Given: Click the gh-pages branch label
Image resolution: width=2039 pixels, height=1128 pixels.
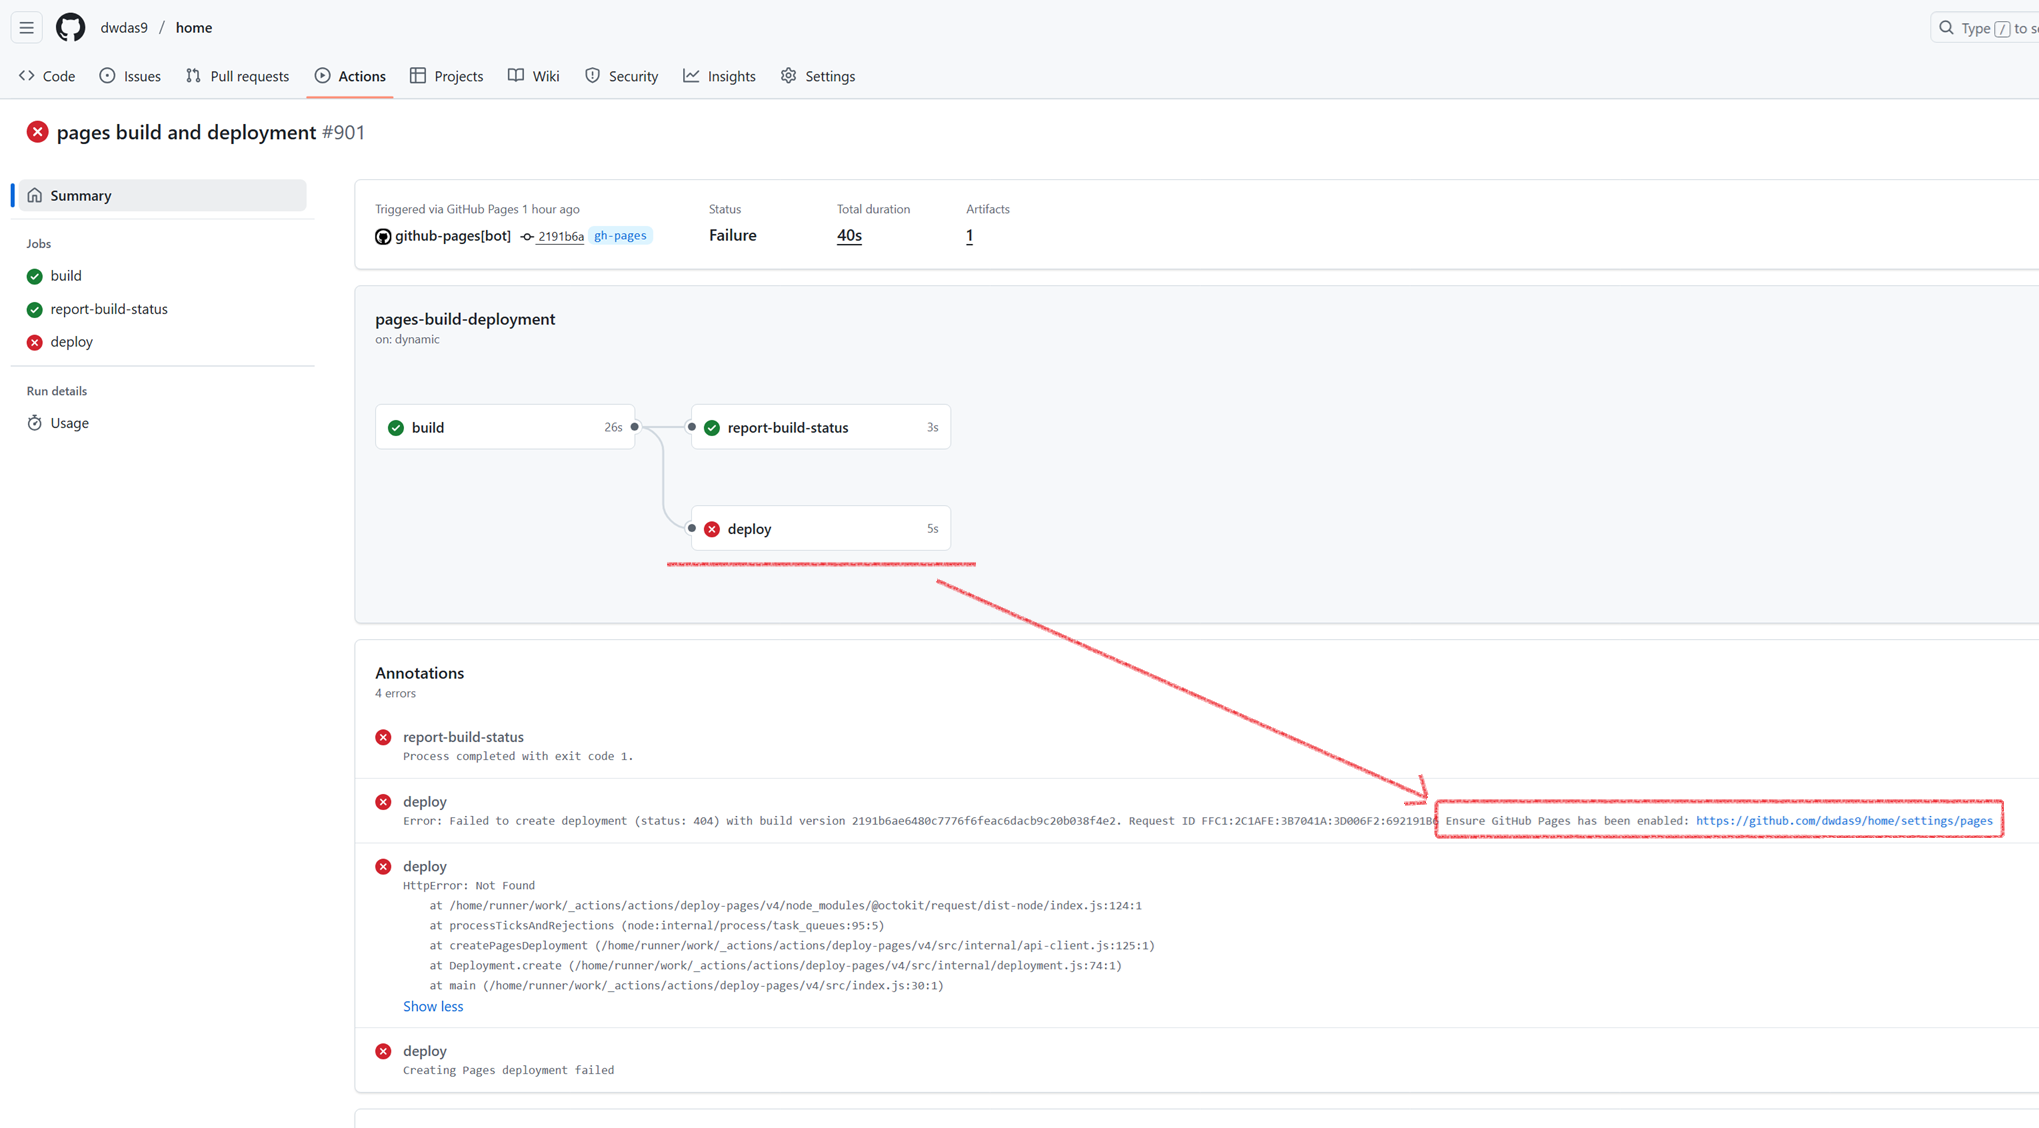Looking at the screenshot, I should pos(620,236).
